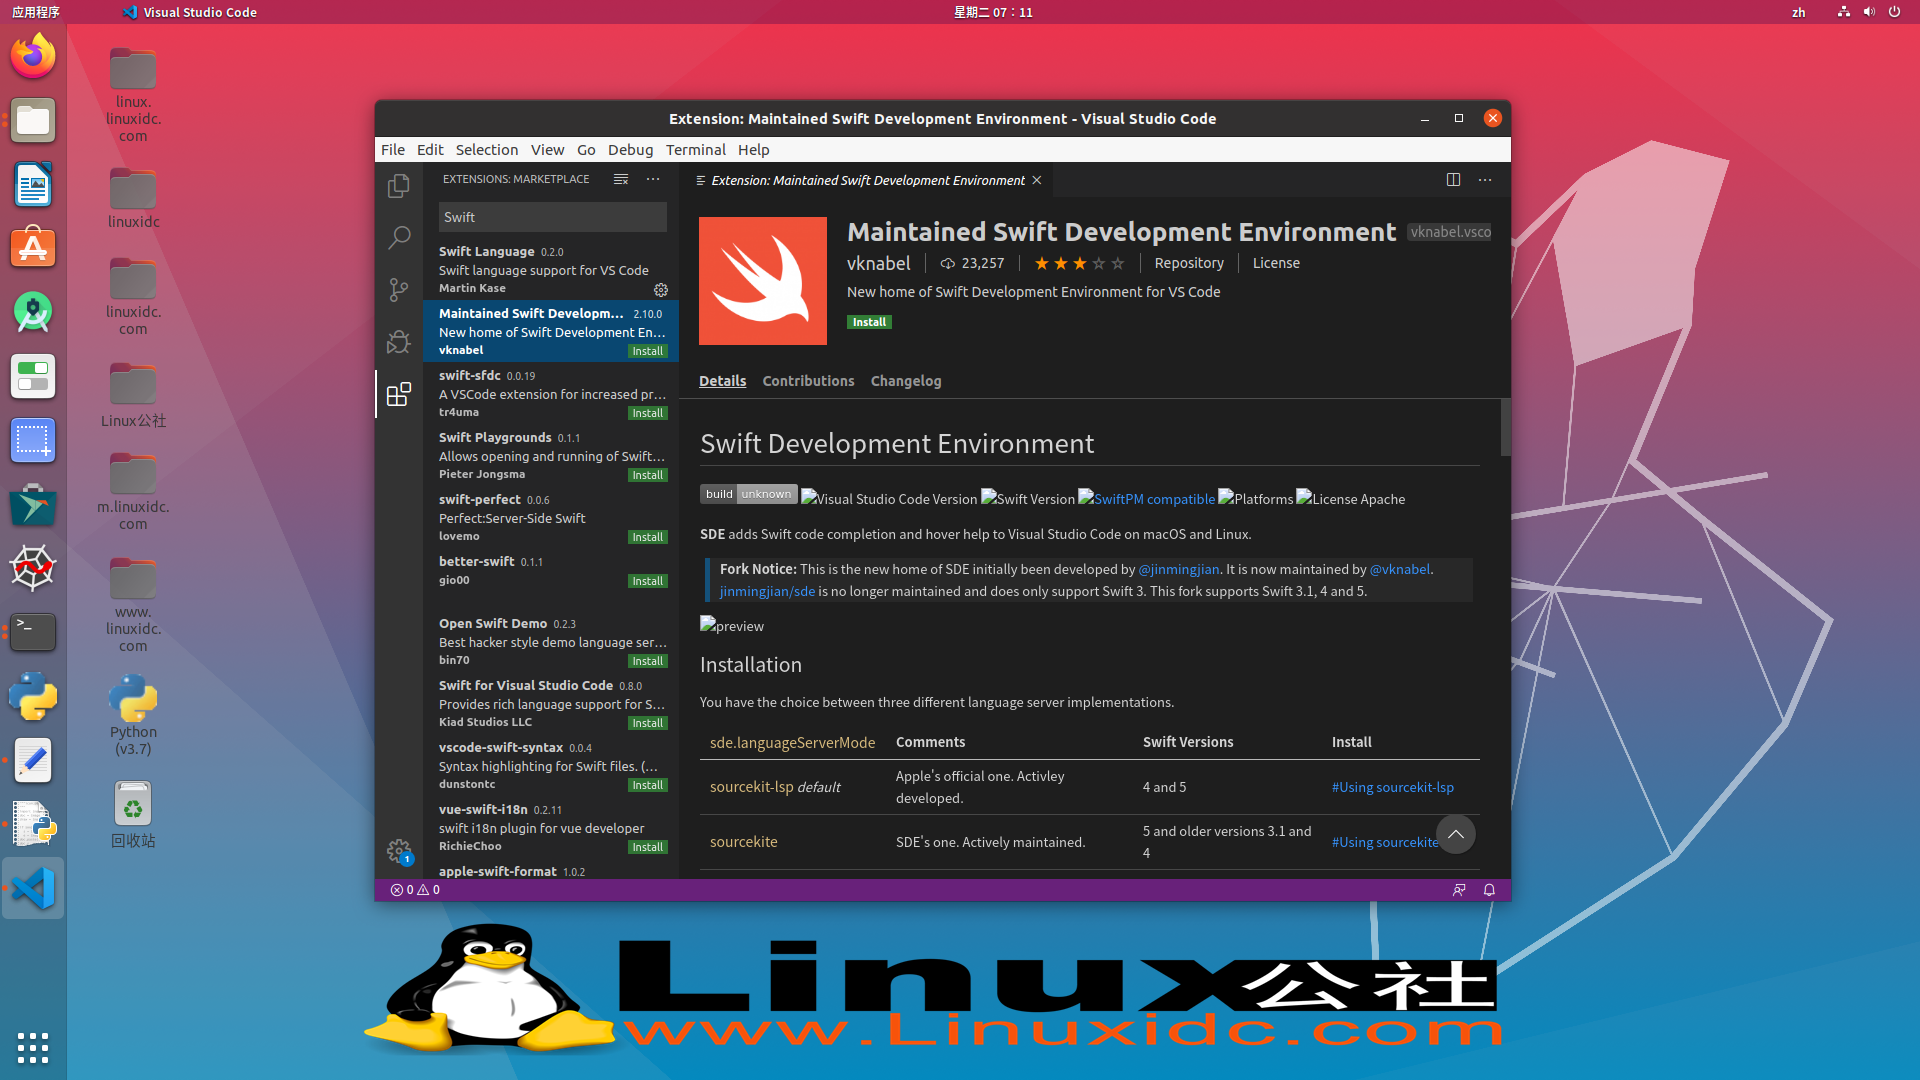Install the Maintained Swift Development Environment extension
This screenshot has height=1080, width=1920.
click(869, 321)
